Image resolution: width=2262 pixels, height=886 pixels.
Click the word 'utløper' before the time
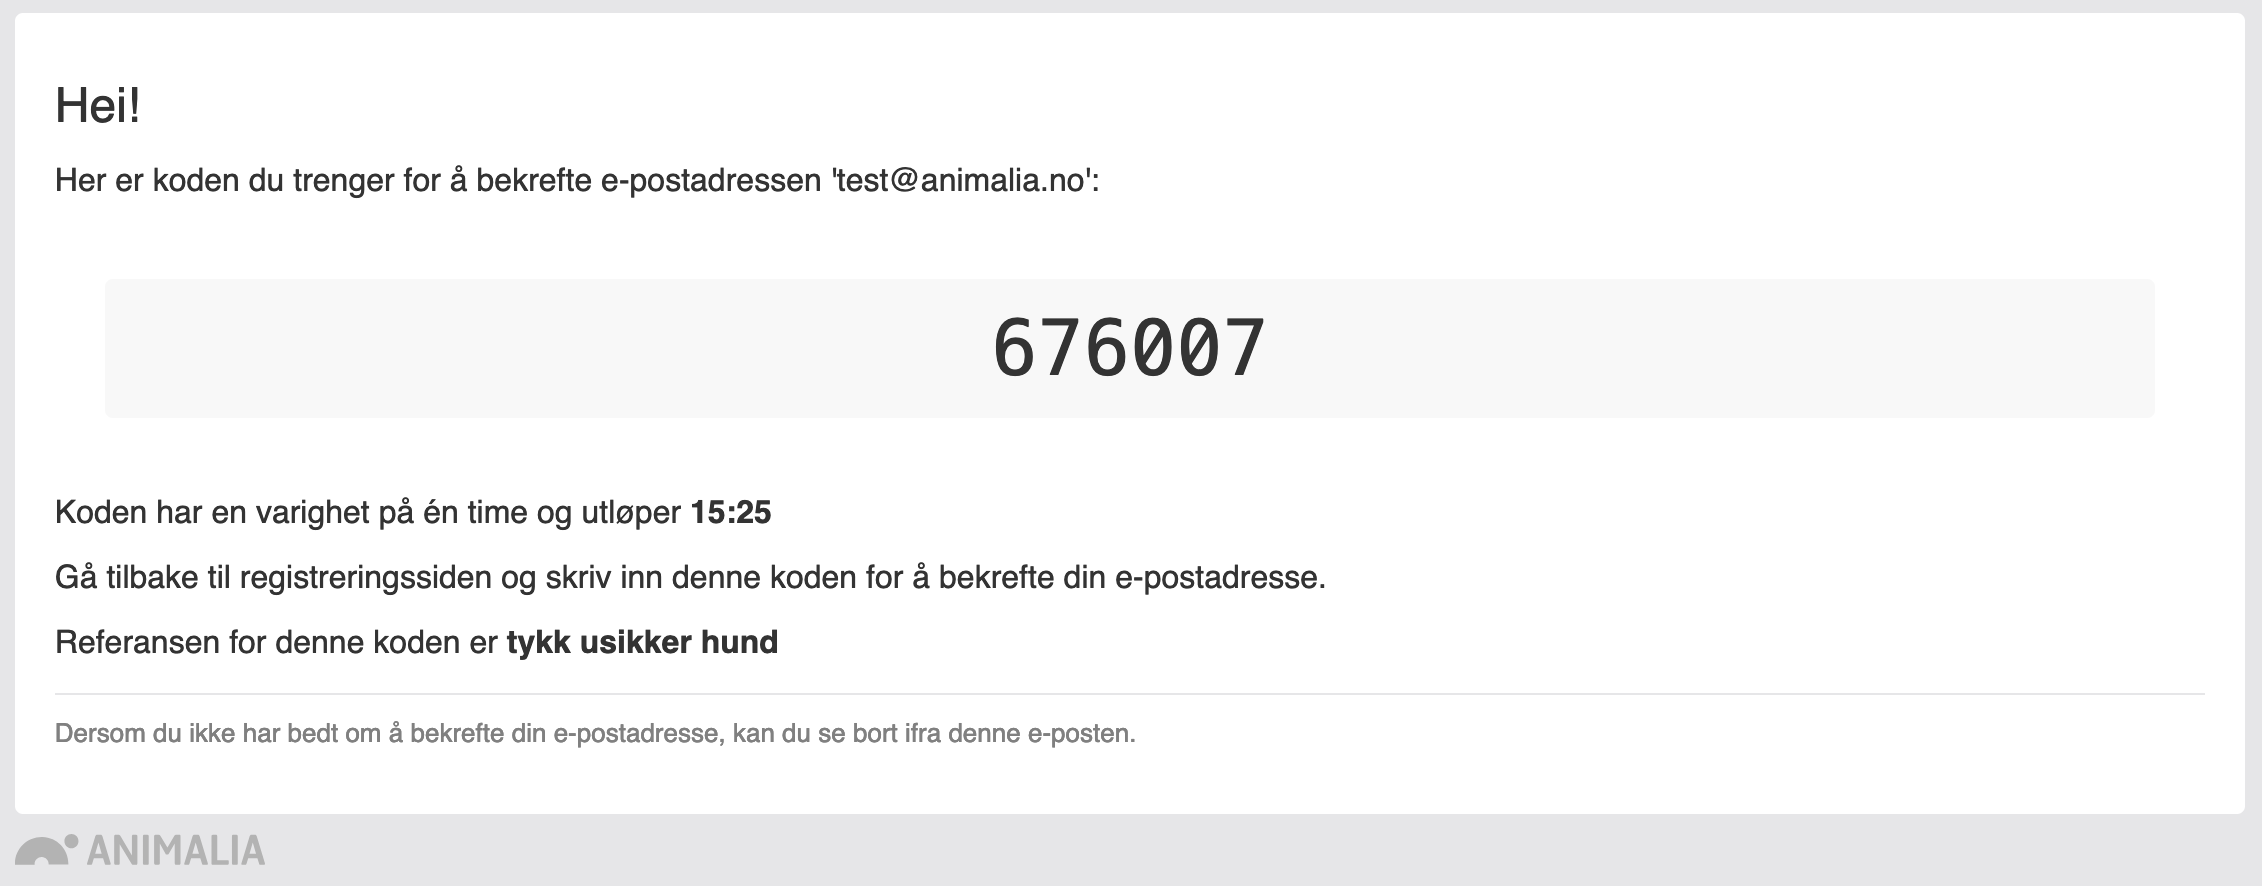point(631,513)
